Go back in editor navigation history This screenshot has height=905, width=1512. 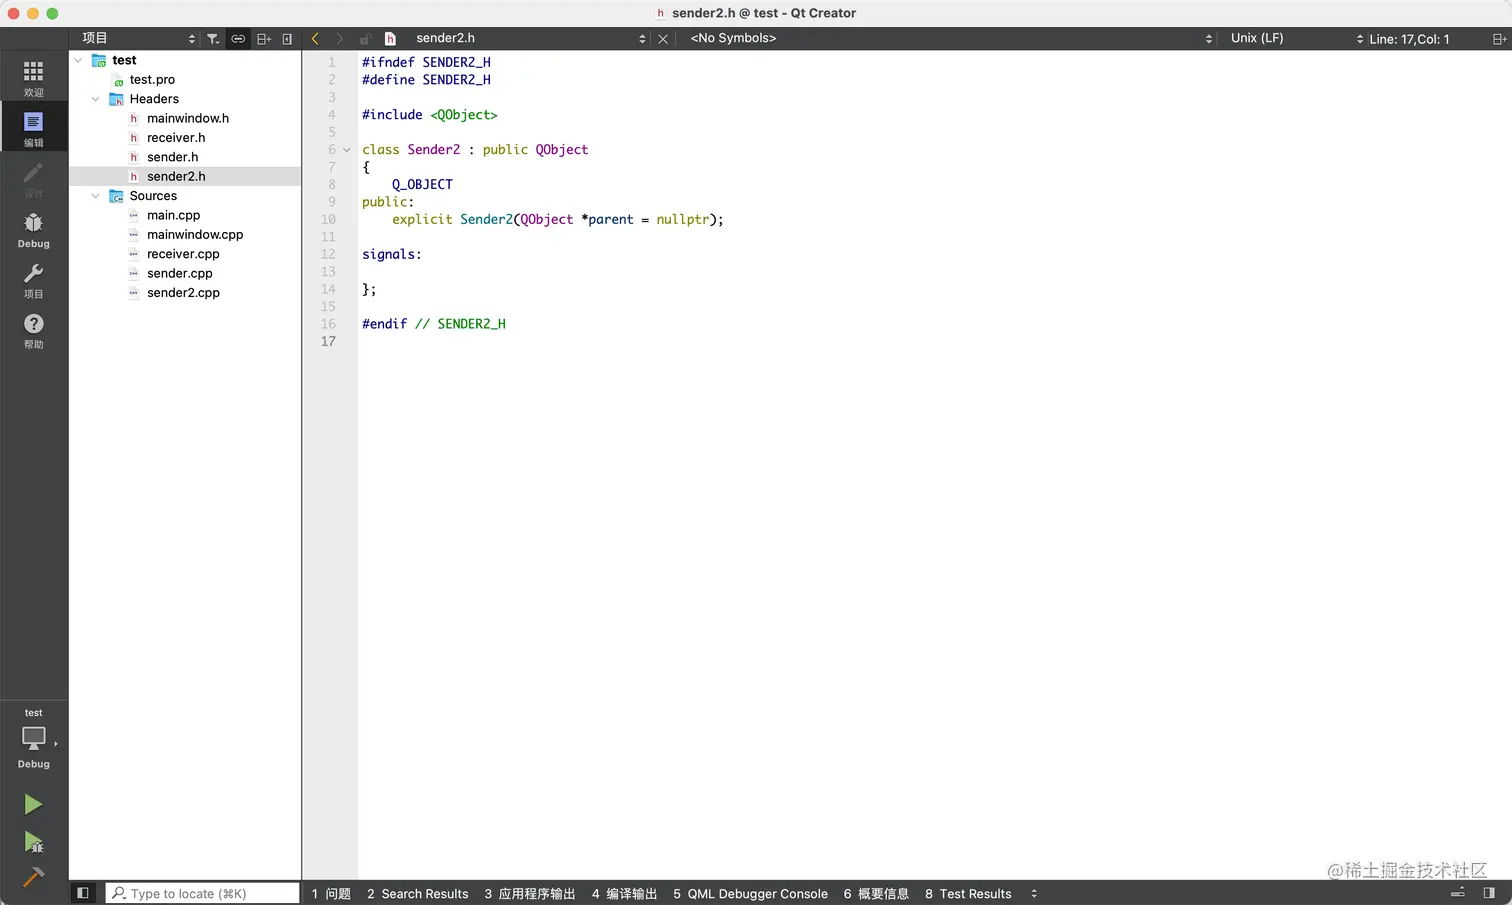coord(315,39)
